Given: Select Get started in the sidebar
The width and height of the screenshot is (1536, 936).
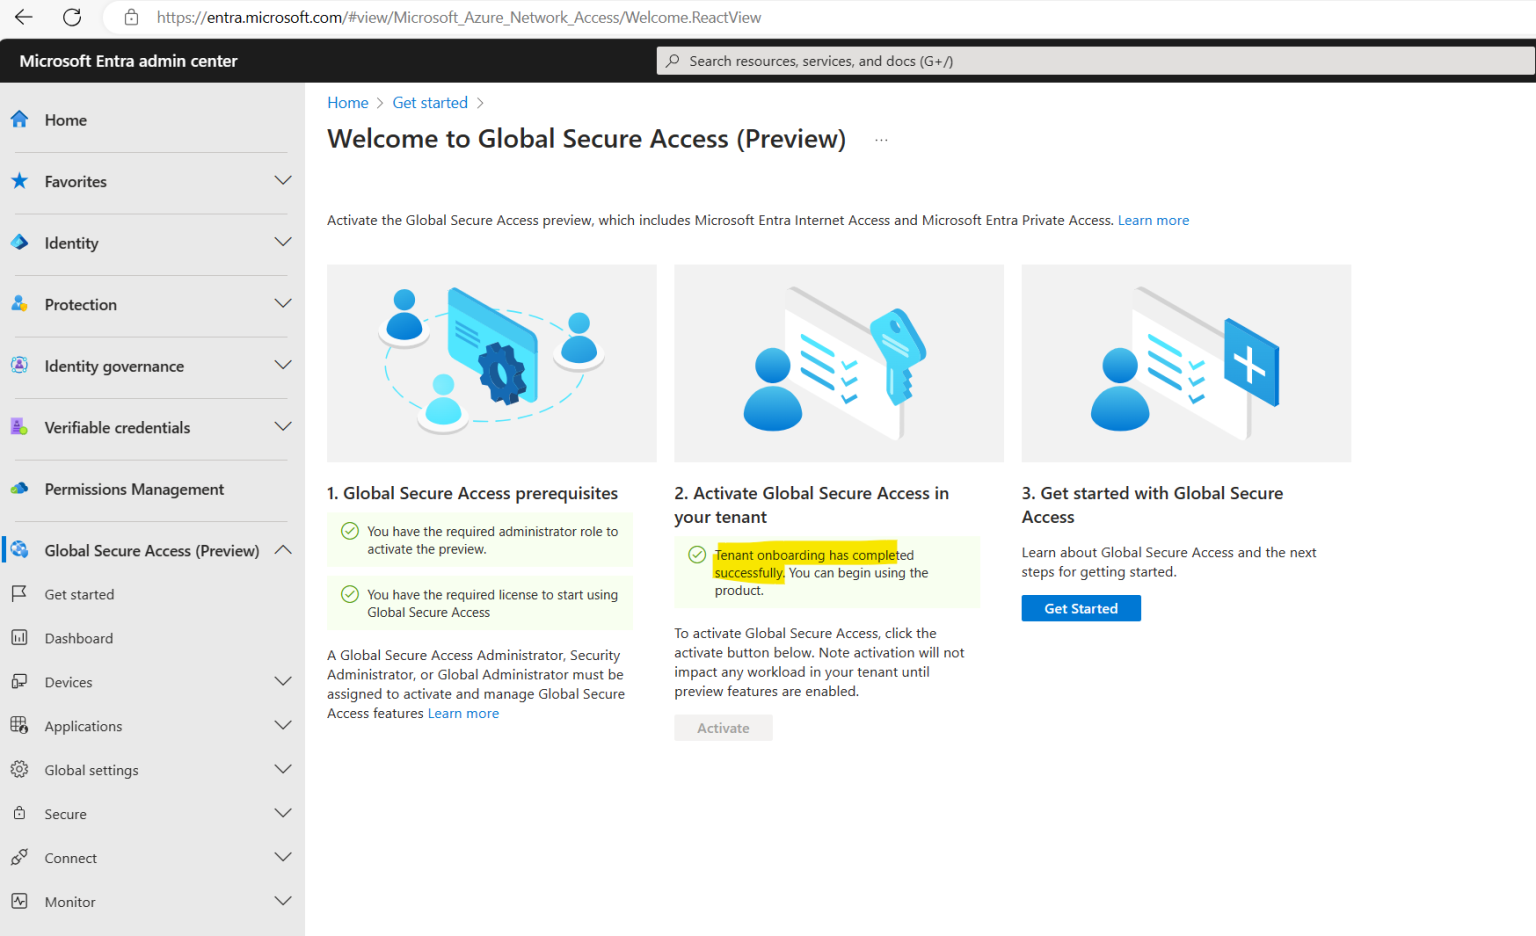Looking at the screenshot, I should point(79,593).
